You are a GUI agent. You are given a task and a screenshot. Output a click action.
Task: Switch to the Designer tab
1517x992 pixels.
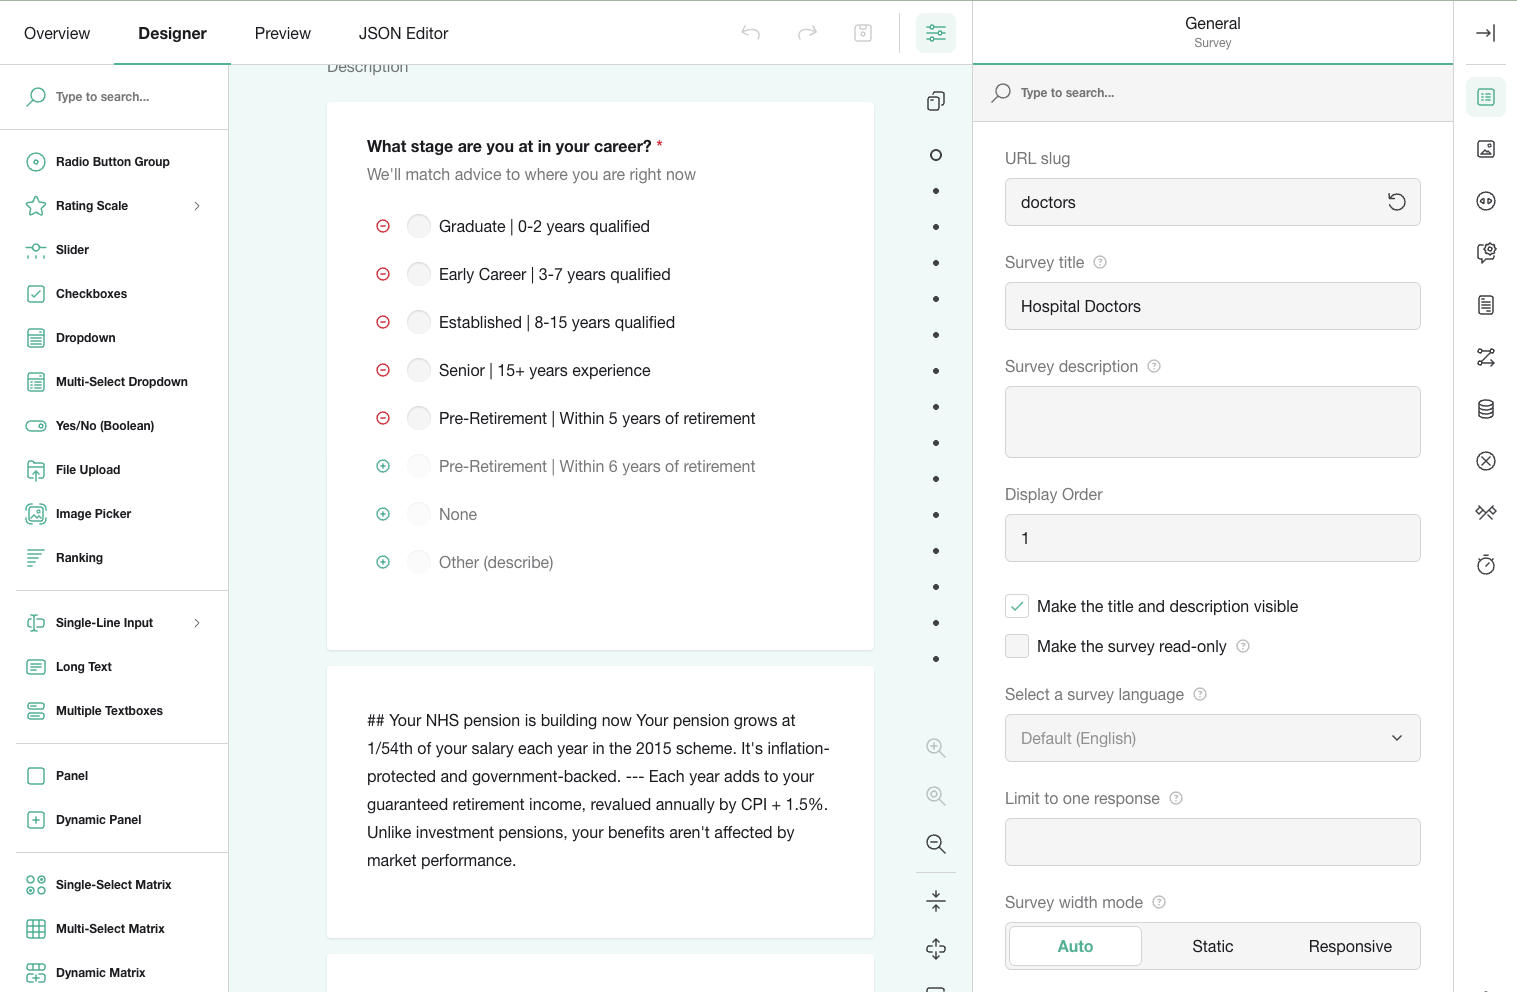[172, 33]
